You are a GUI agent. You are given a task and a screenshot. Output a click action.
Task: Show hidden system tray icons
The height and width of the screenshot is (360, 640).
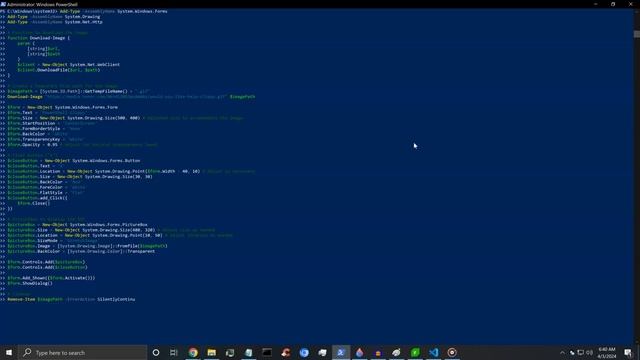coord(562,353)
